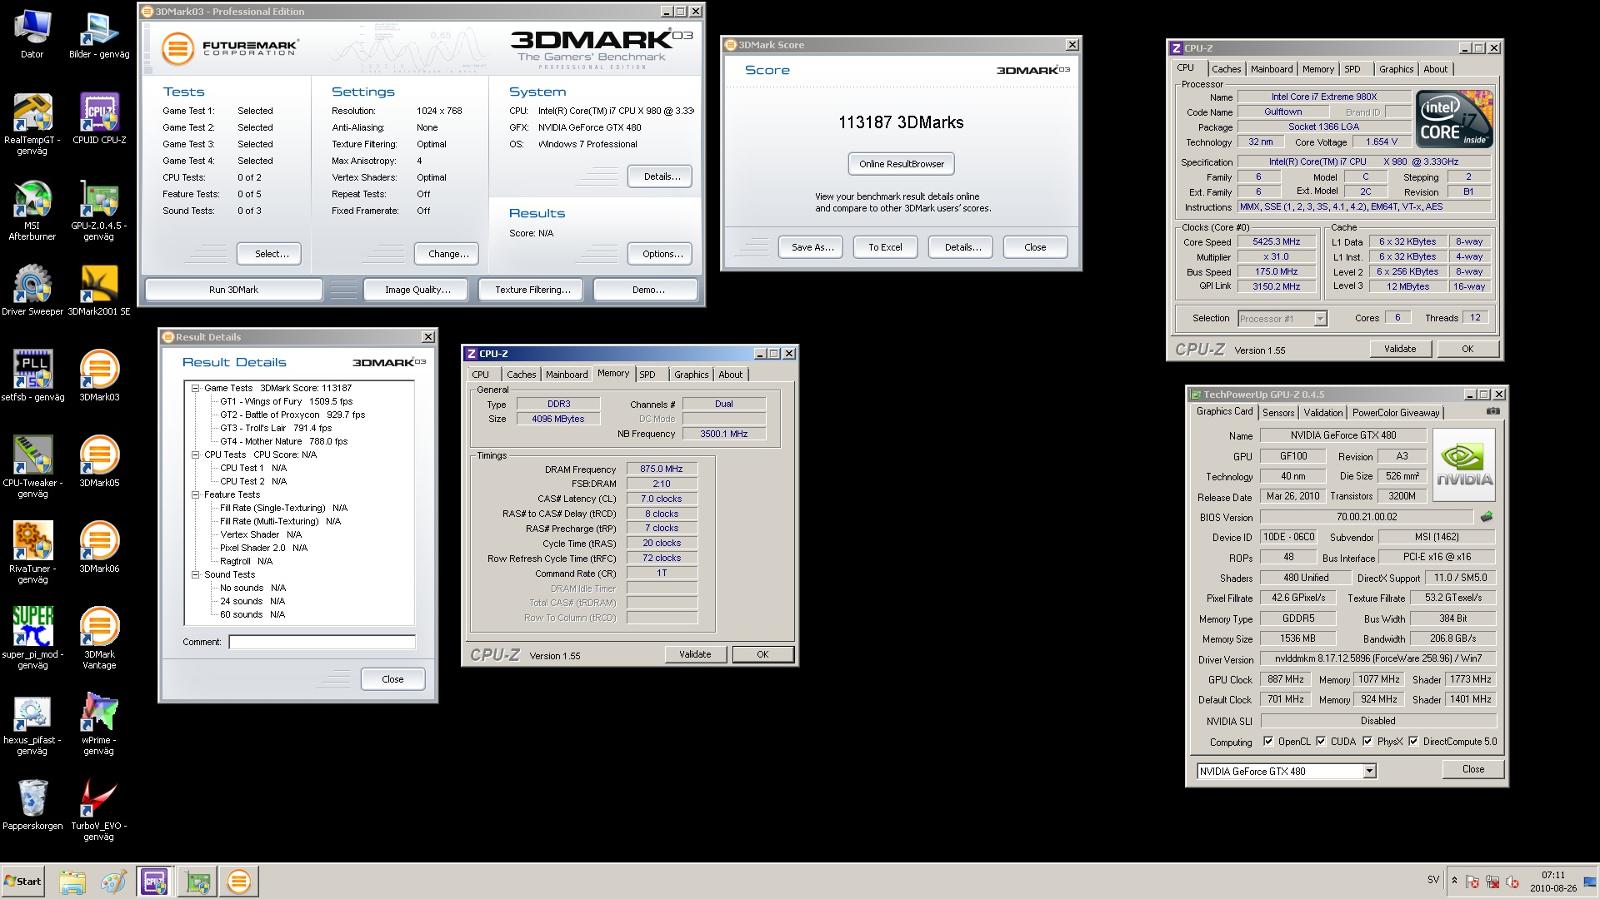The height and width of the screenshot is (899, 1600).
Task: Switch to Caches tab in CPU-Z CPU window
Action: pos(1226,69)
